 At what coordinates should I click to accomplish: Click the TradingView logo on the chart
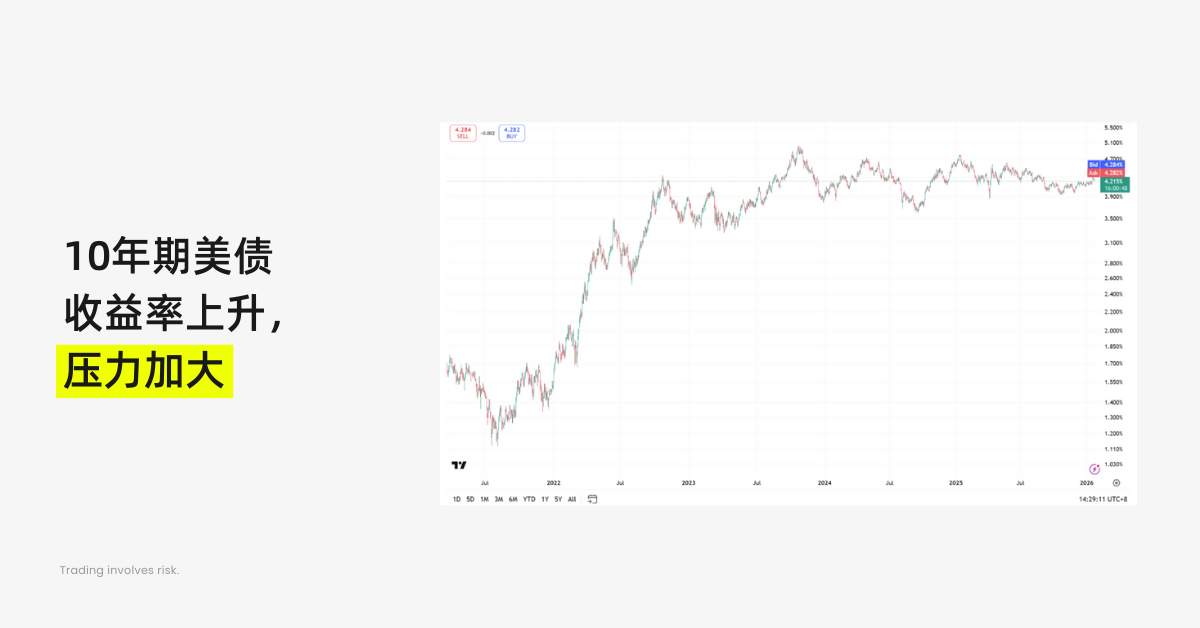coord(459,465)
